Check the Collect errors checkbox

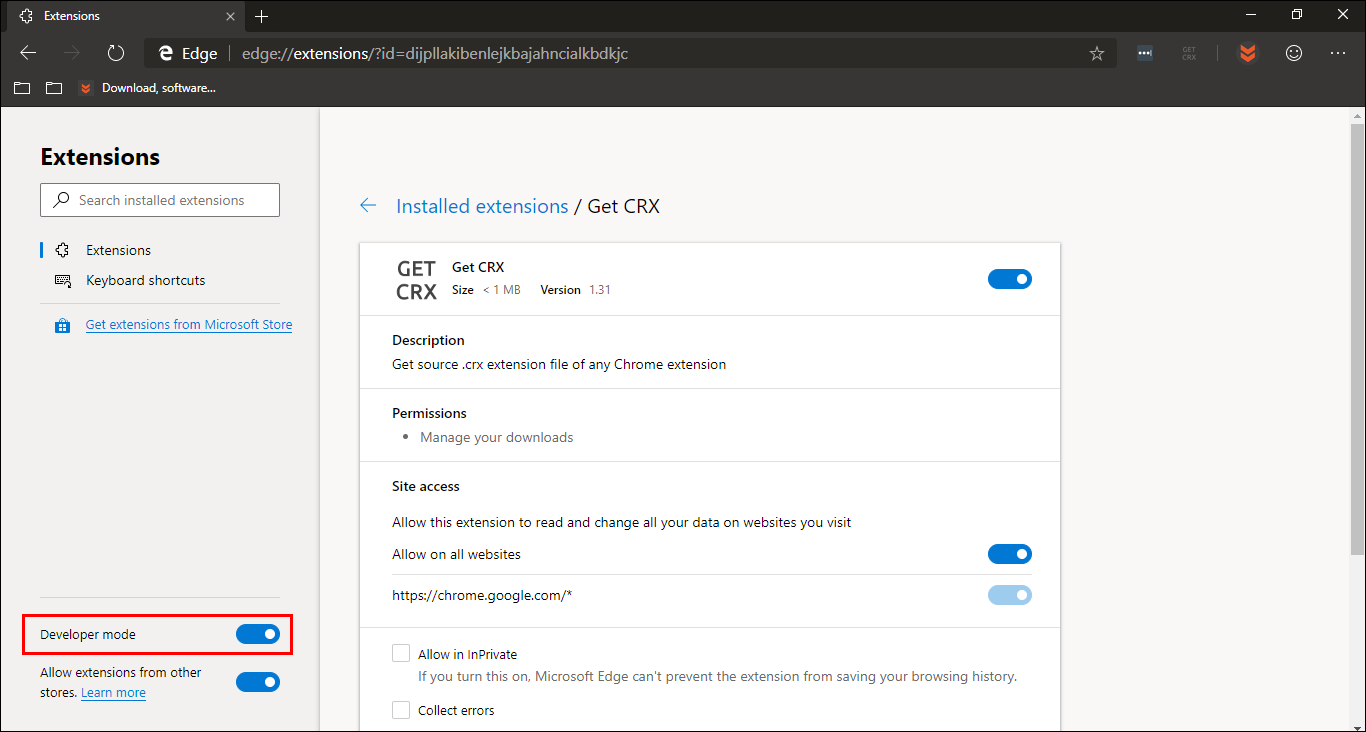click(x=401, y=710)
